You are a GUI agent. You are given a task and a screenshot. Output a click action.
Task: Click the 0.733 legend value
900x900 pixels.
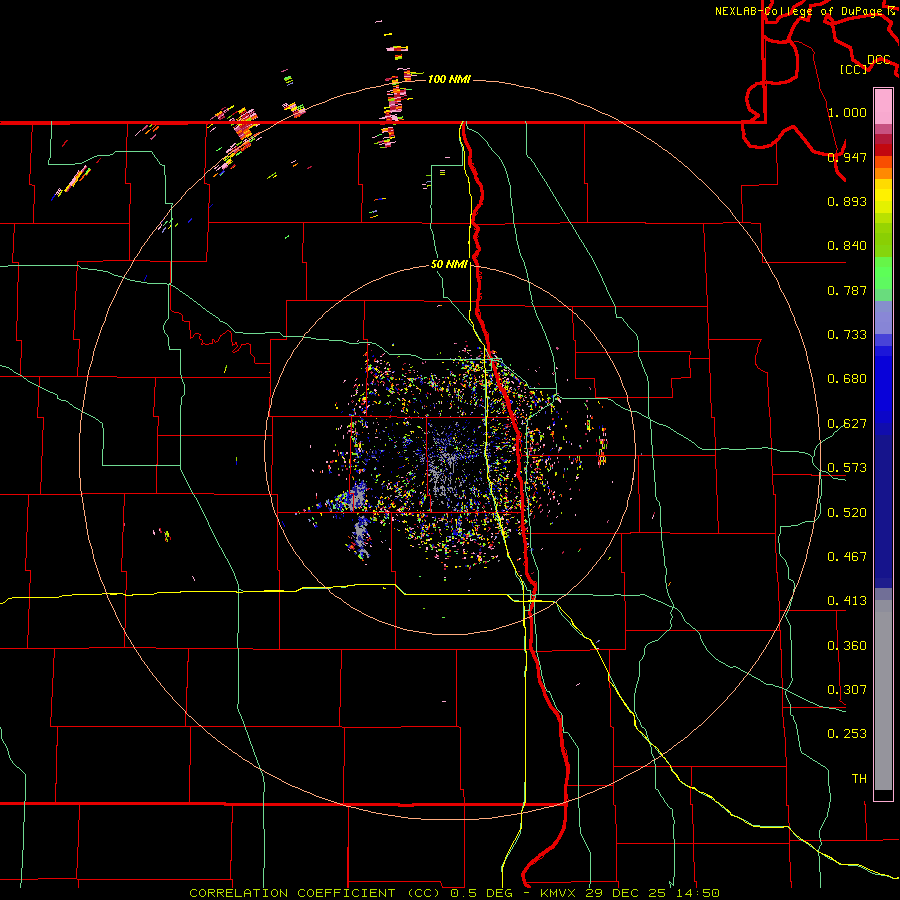point(847,335)
